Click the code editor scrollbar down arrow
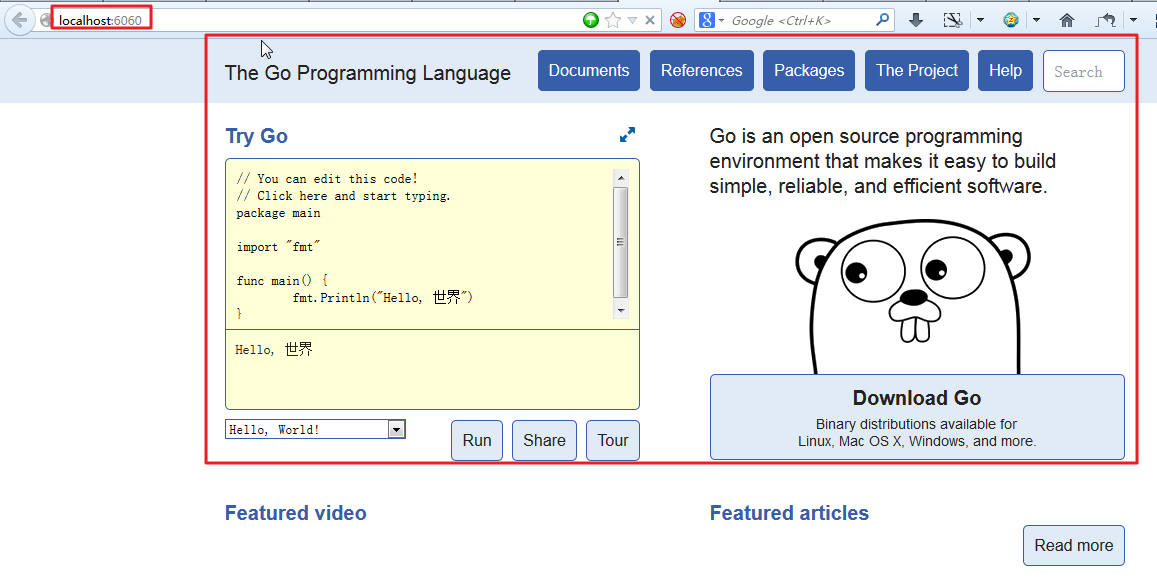Viewport: 1157px width, 587px height. point(621,311)
